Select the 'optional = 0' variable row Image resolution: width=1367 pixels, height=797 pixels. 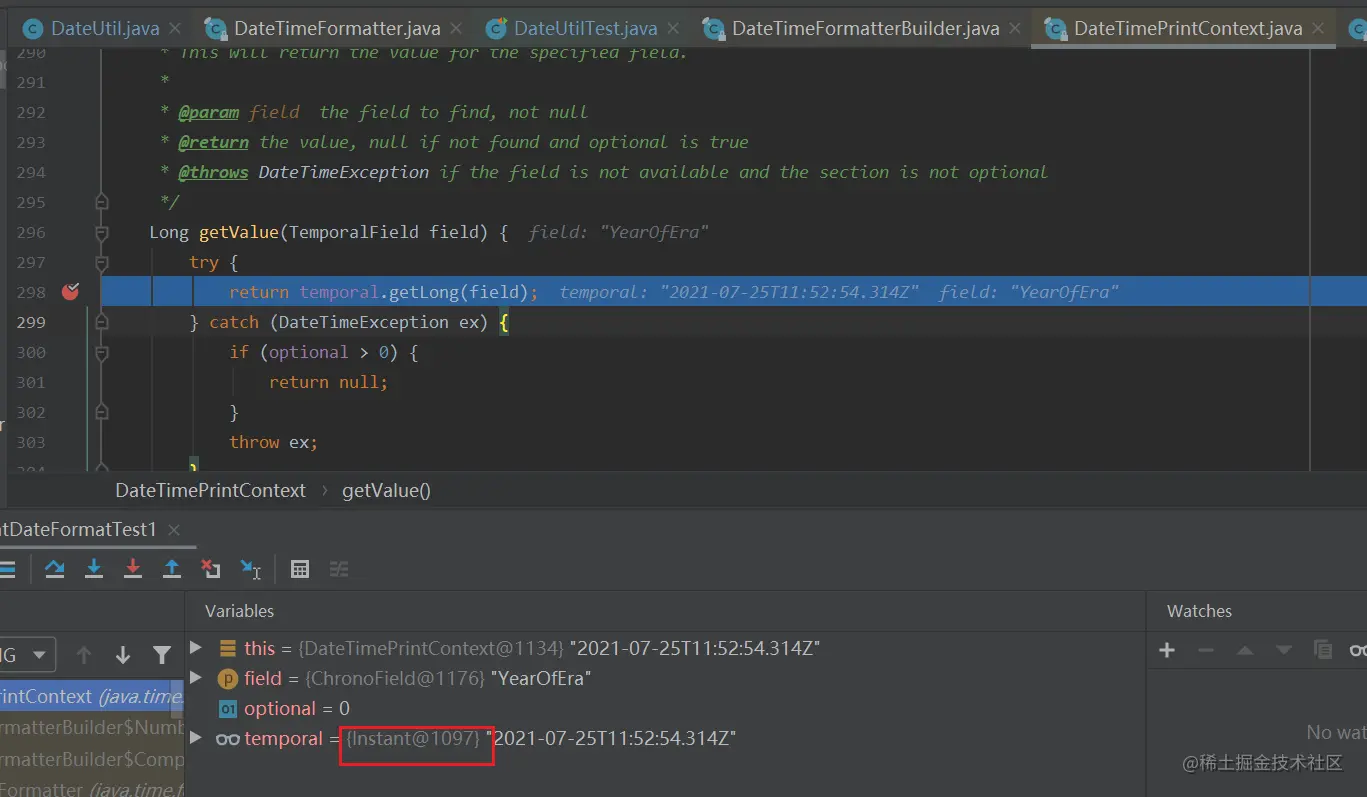tap(665, 708)
